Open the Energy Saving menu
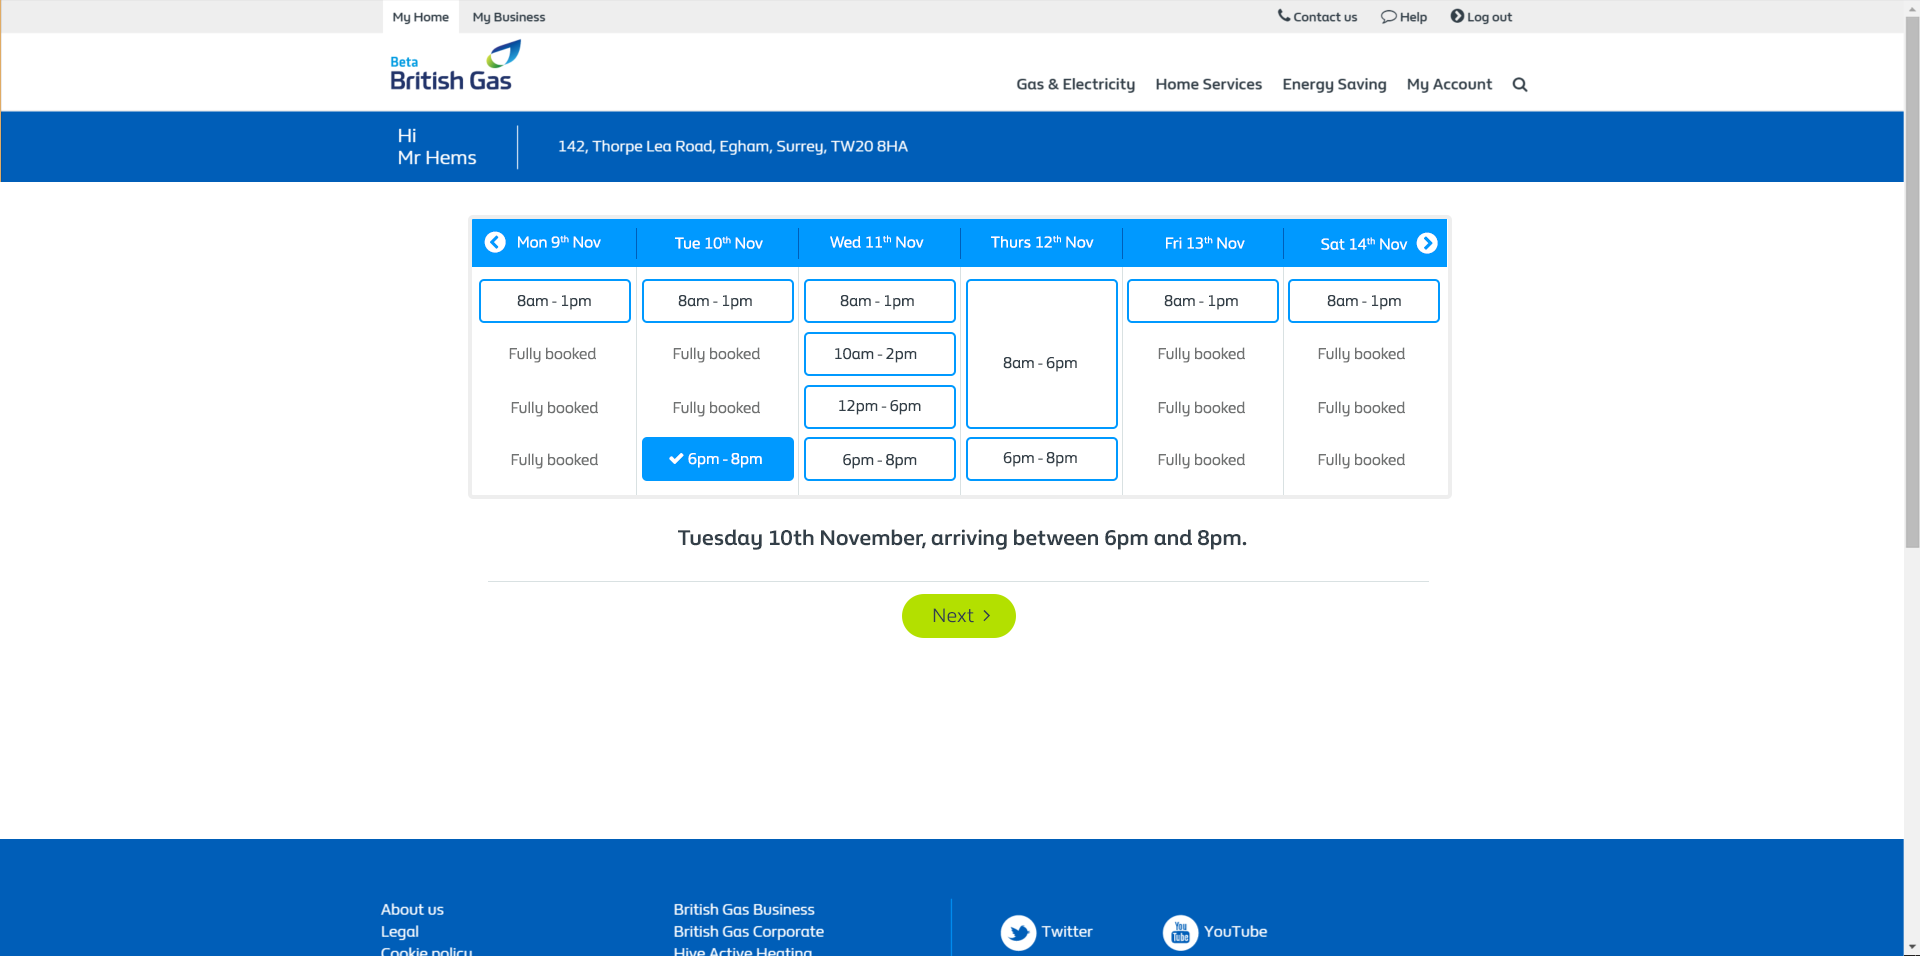This screenshot has width=1920, height=956. [1333, 84]
